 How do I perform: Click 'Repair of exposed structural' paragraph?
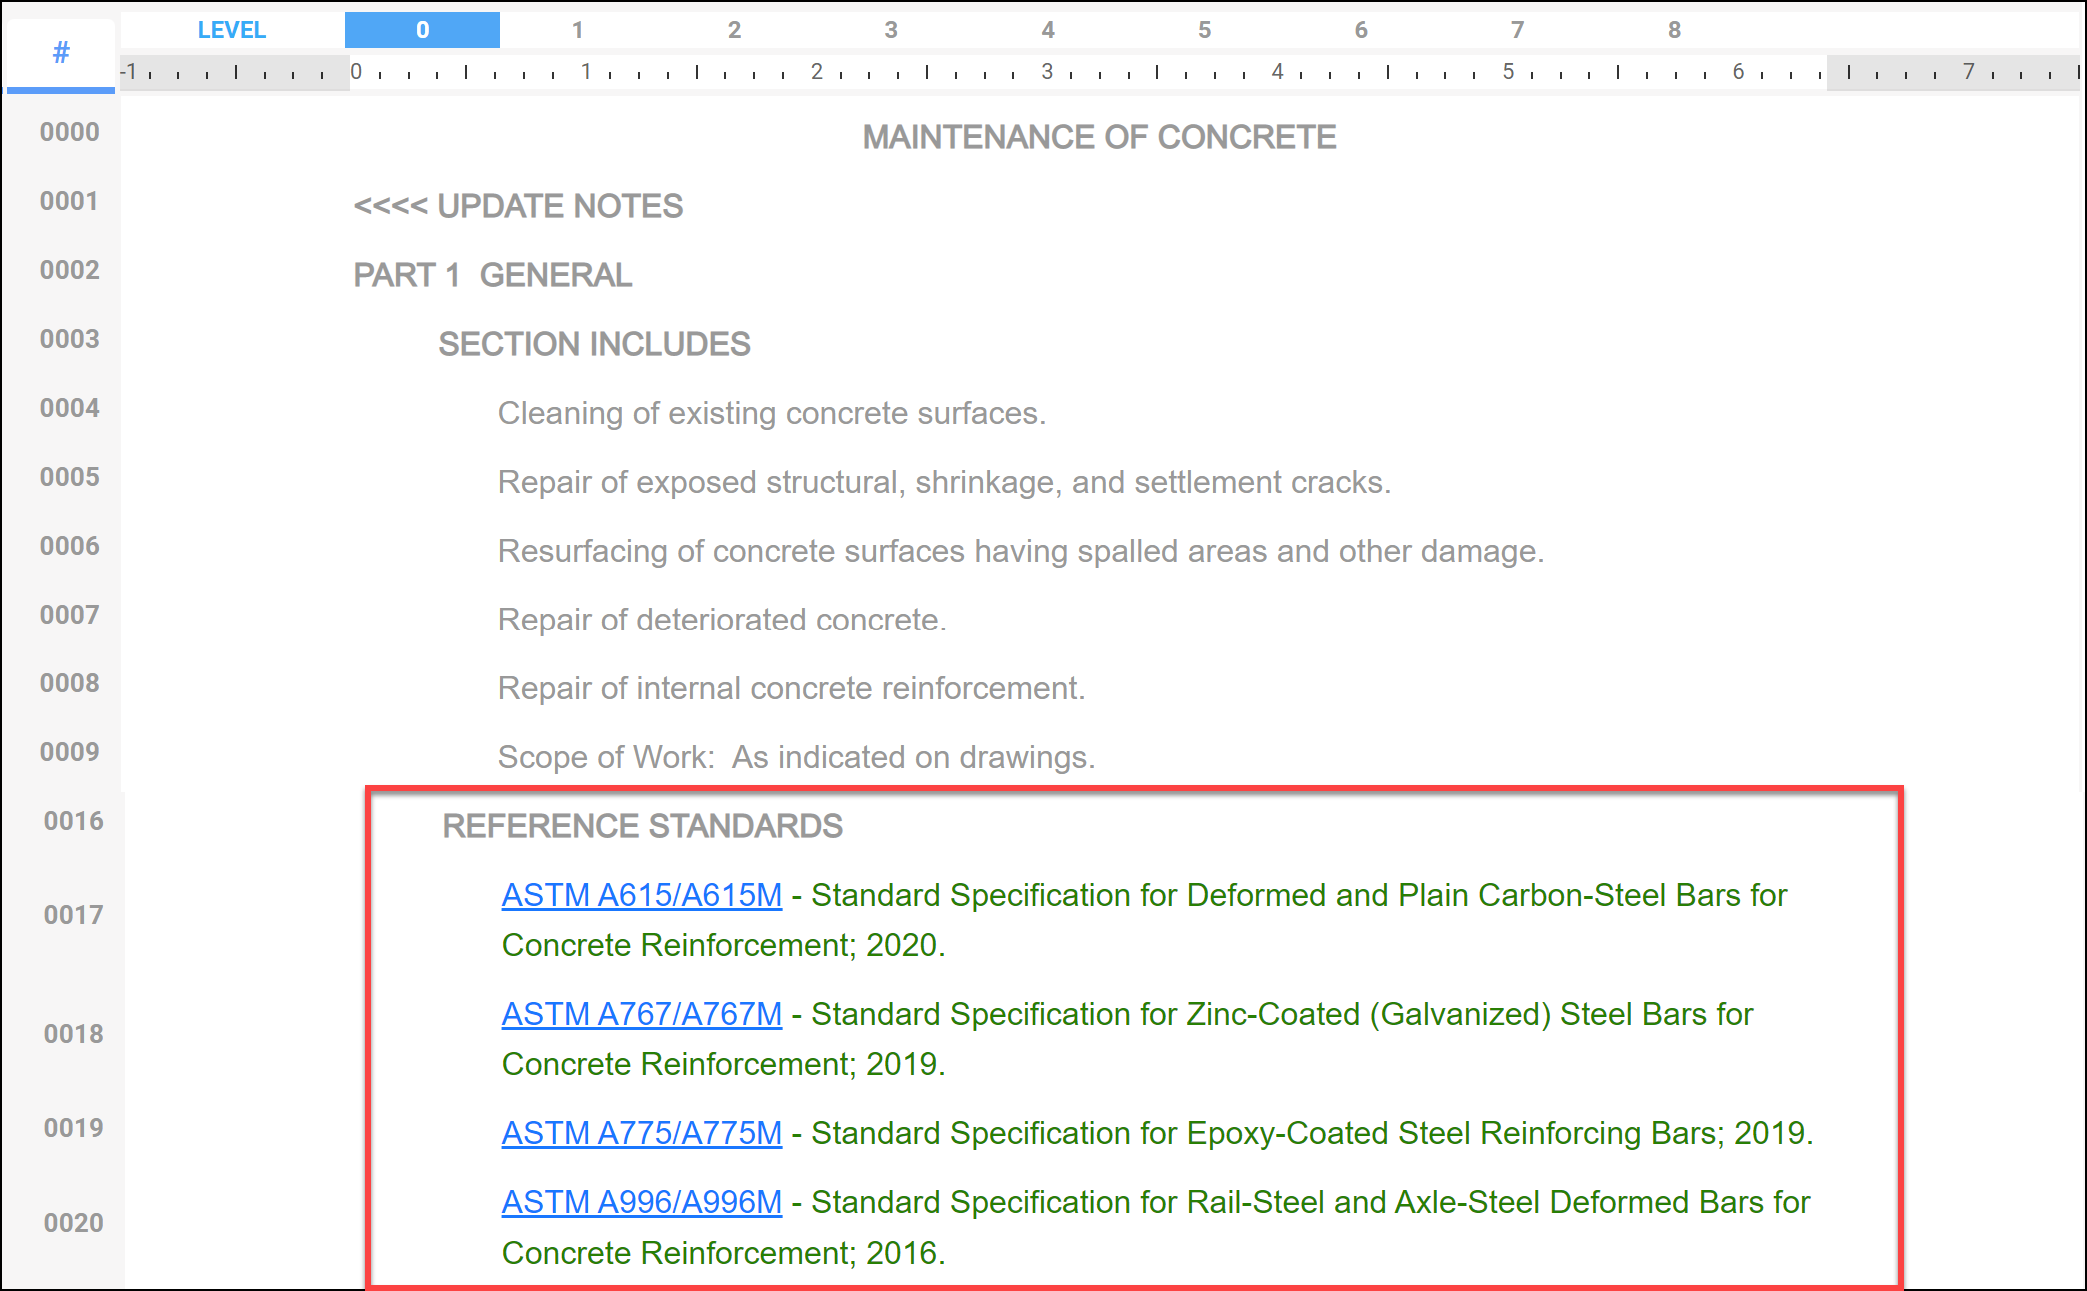944,482
